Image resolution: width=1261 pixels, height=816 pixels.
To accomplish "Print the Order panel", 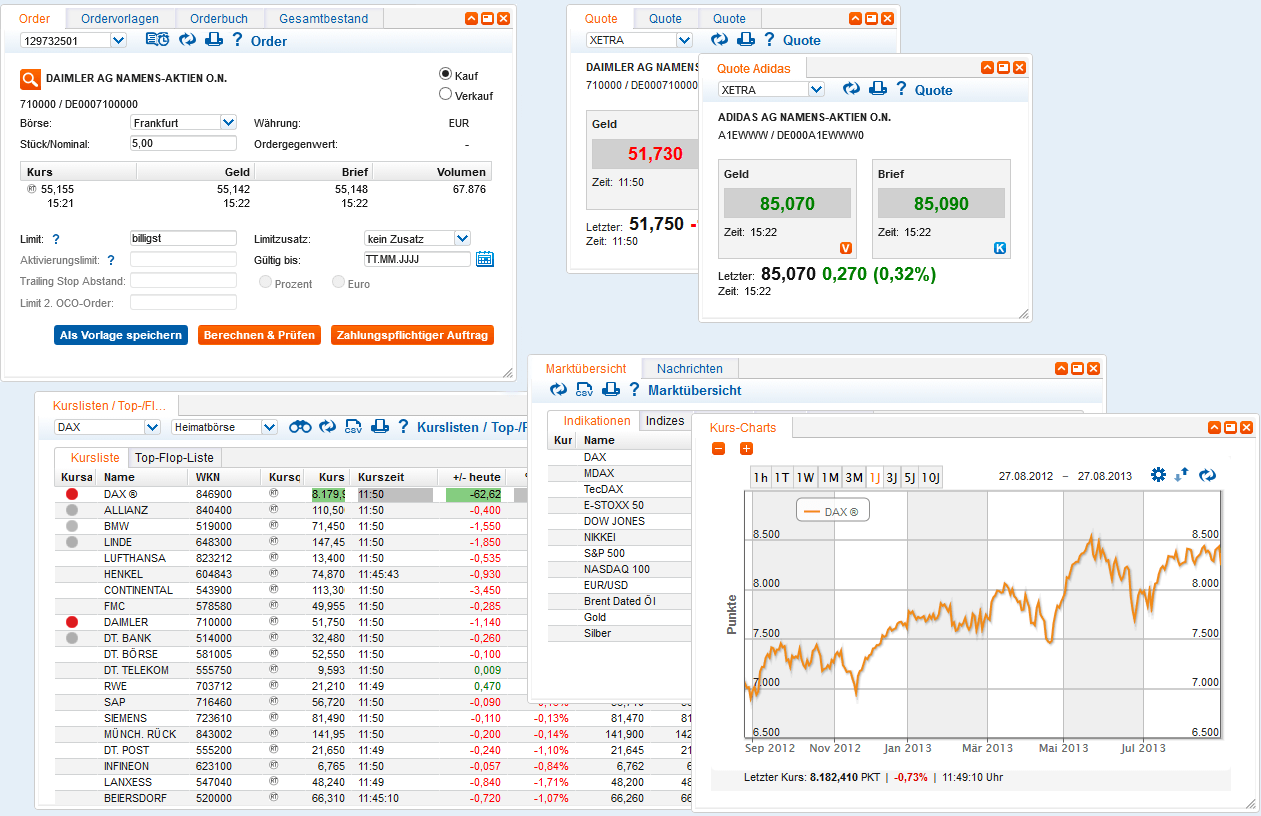I will click(213, 40).
